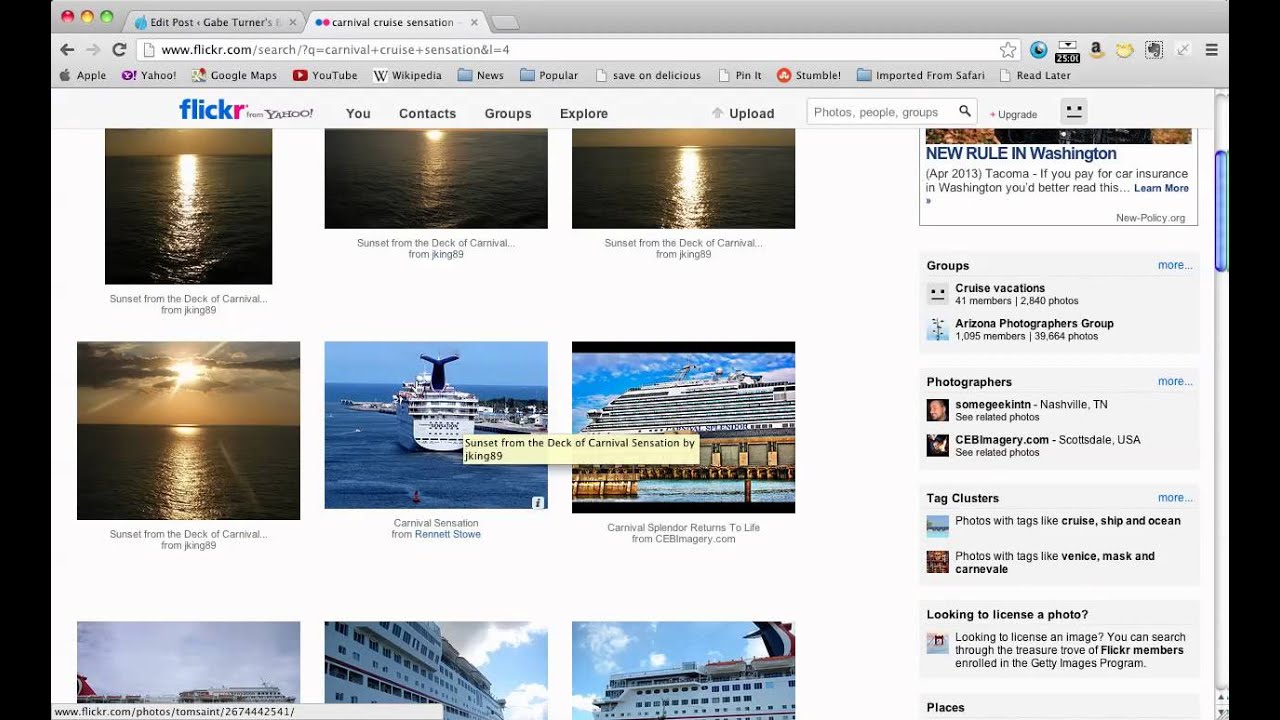Close the carnival cruise sensation tab
1280x720 pixels.
pyautogui.click(x=473, y=22)
